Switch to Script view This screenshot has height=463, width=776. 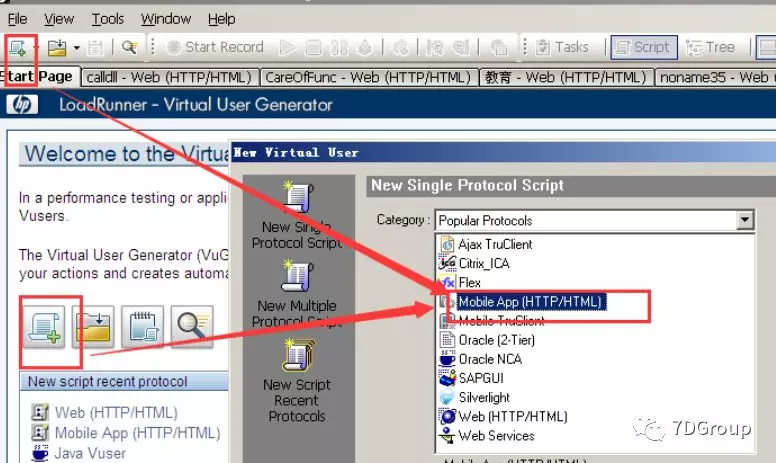coord(644,47)
